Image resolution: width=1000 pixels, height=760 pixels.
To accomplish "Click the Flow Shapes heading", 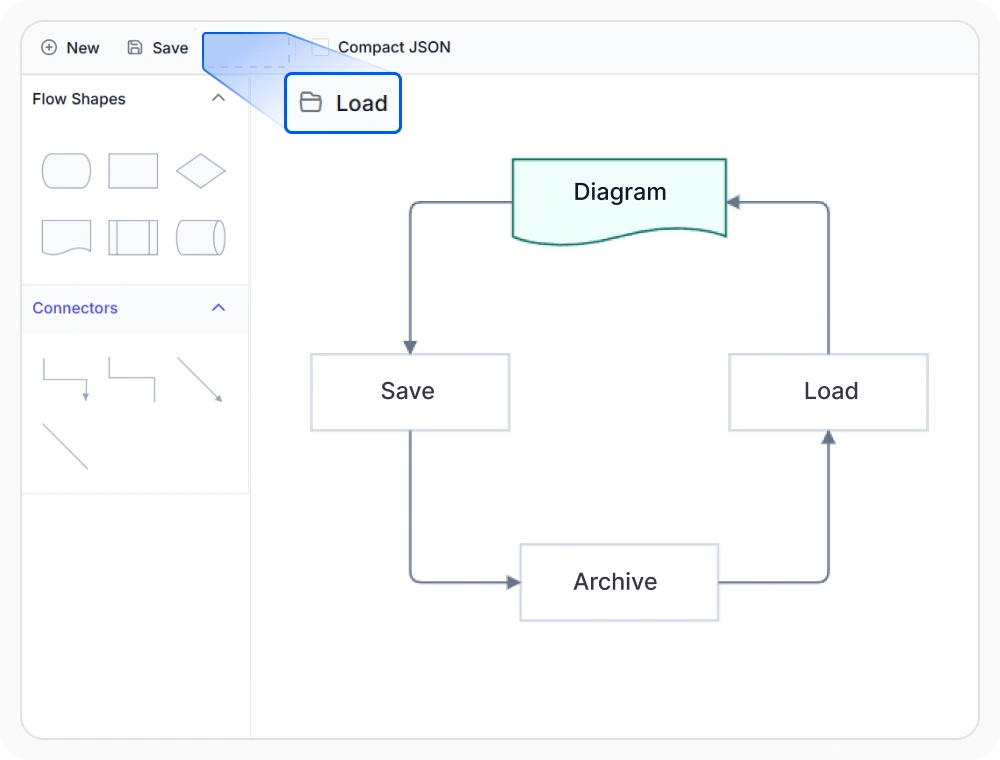I will click(79, 99).
